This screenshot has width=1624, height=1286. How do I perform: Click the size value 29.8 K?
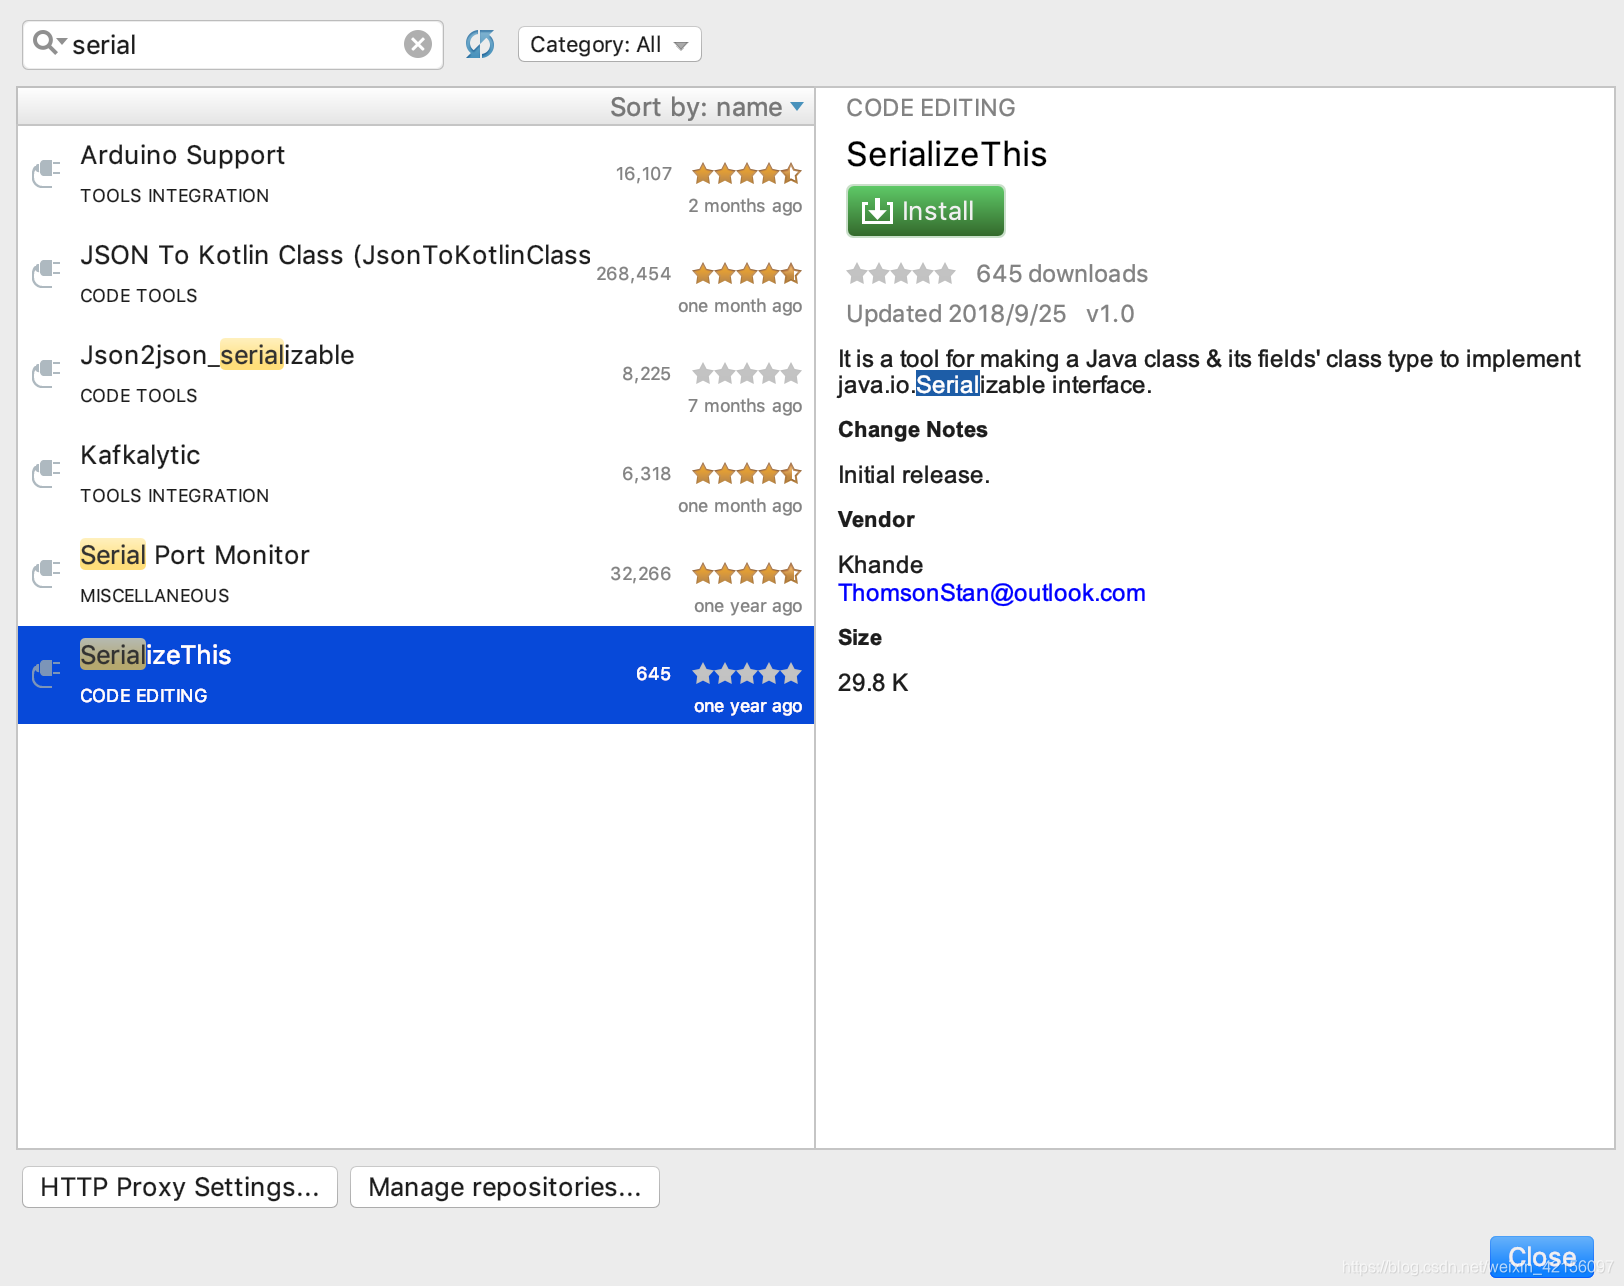873,683
